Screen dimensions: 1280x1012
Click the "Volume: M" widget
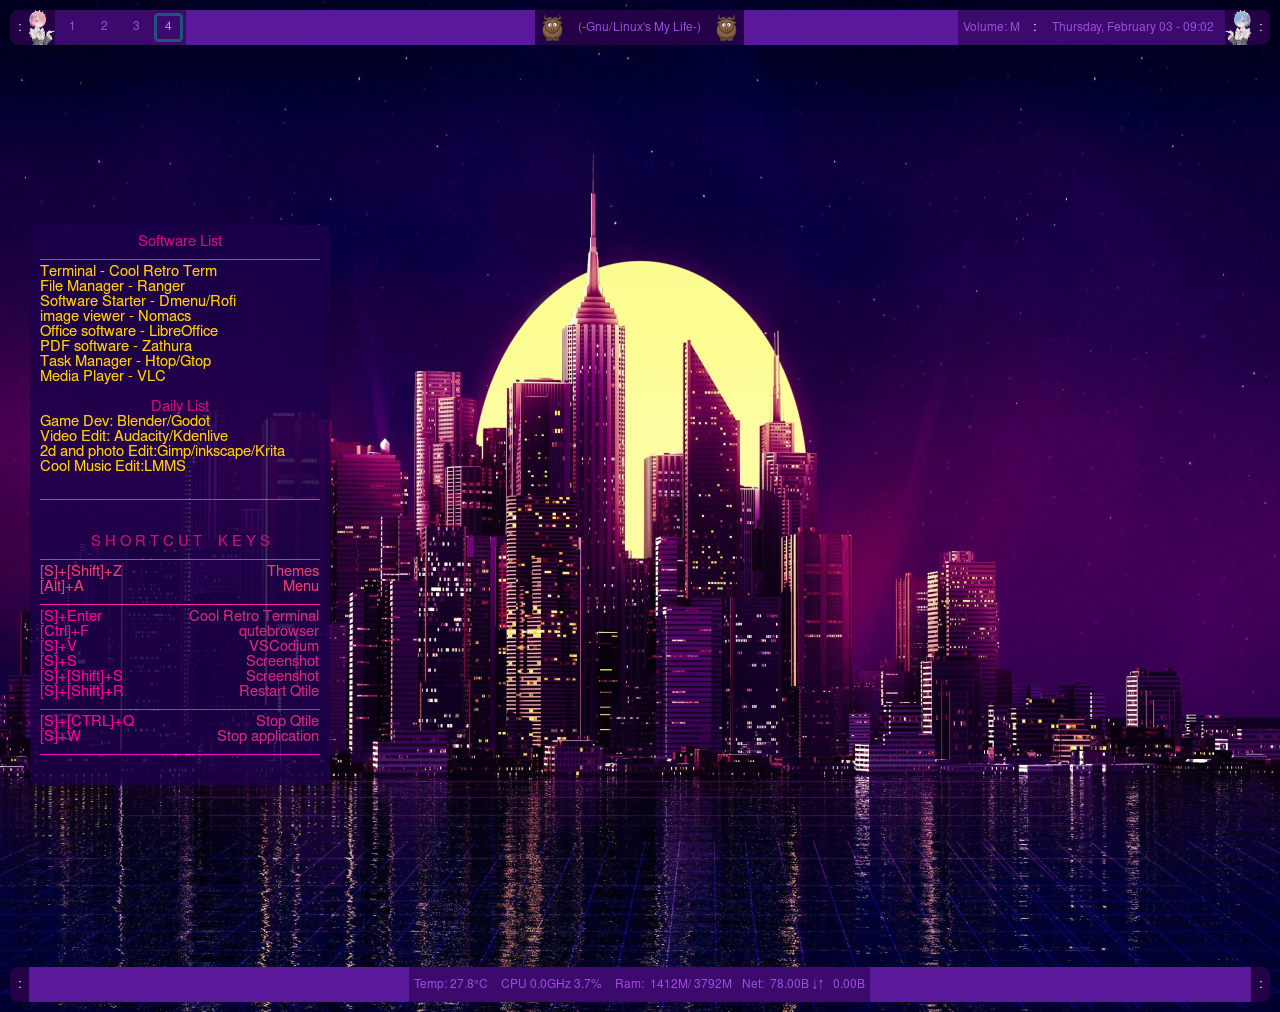point(991,27)
